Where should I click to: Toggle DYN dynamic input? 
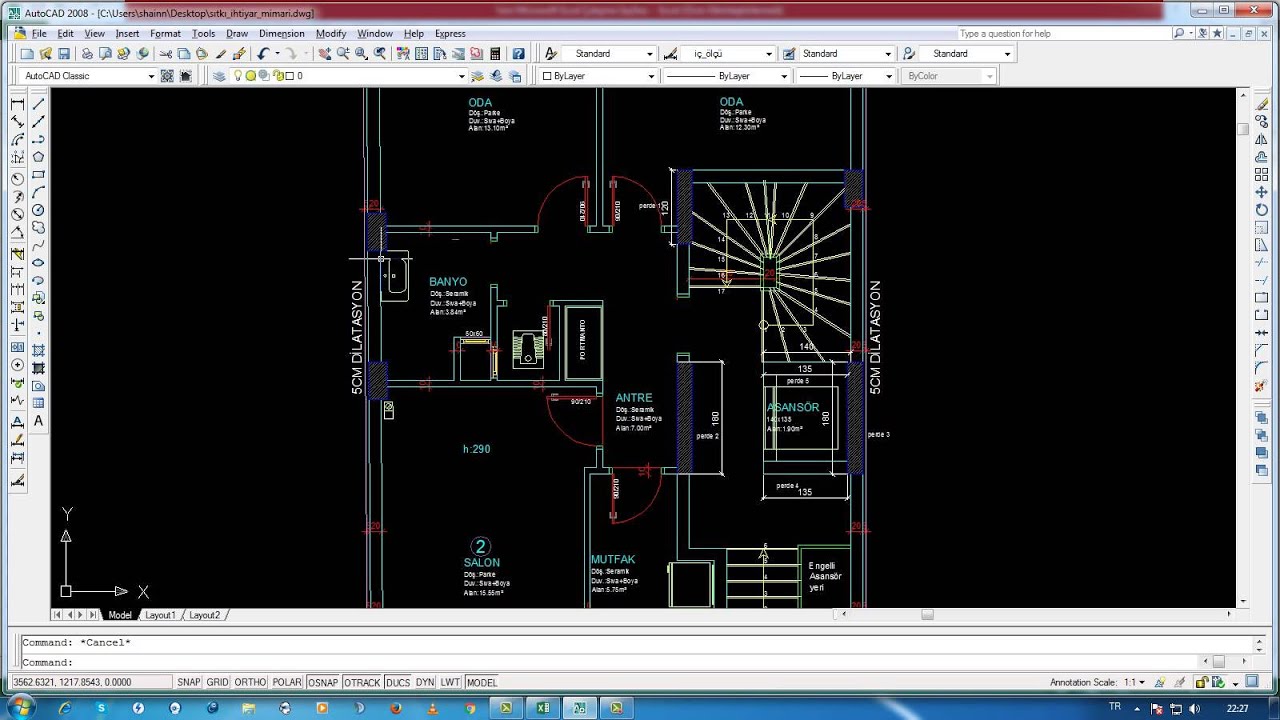[425, 682]
